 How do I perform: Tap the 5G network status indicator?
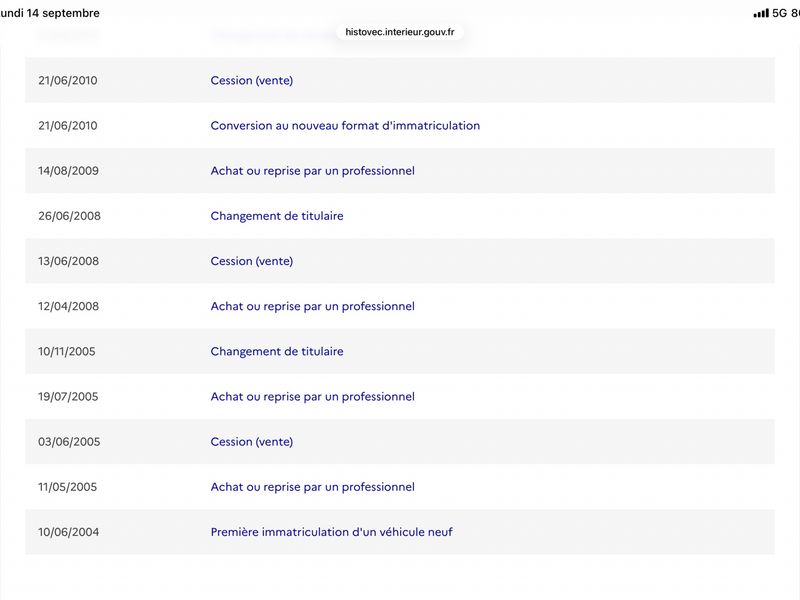[x=779, y=13]
